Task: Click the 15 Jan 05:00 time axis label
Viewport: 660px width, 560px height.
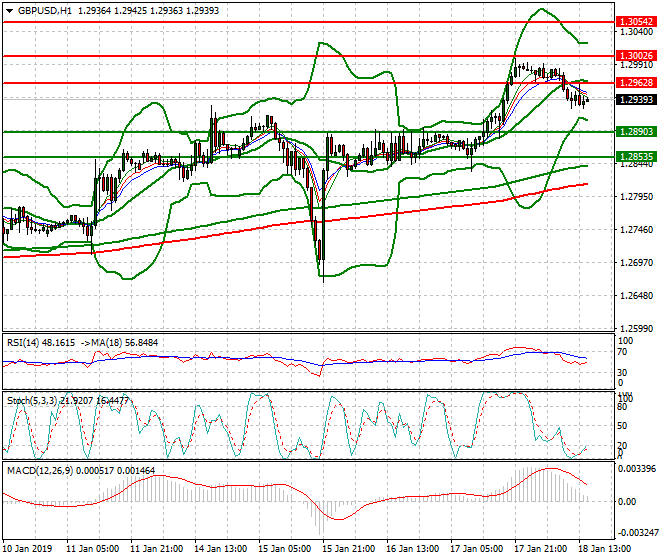Action: 285,549
